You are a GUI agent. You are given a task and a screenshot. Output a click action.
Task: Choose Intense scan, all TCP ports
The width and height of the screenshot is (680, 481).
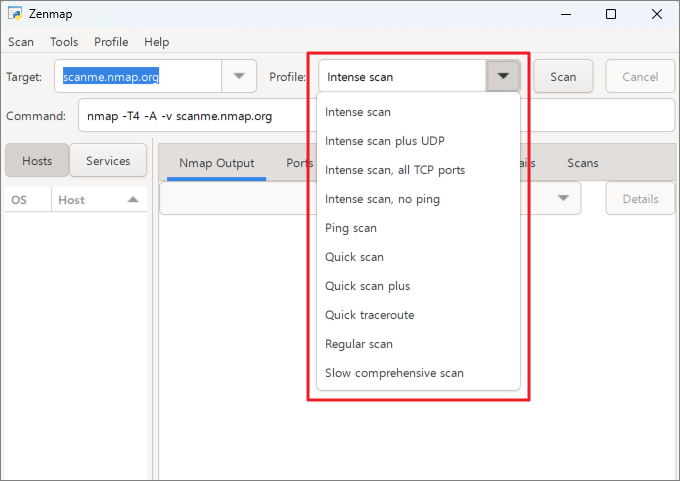[418, 170]
